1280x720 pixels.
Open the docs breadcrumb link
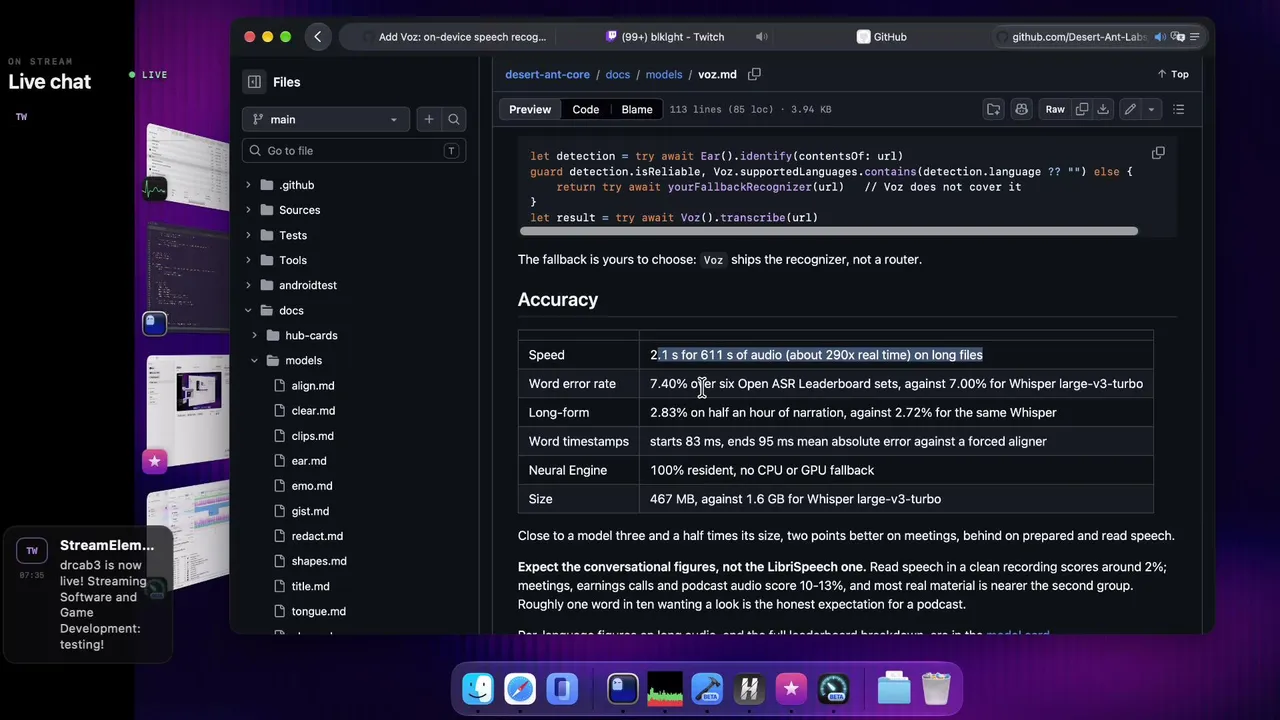pyautogui.click(x=618, y=74)
